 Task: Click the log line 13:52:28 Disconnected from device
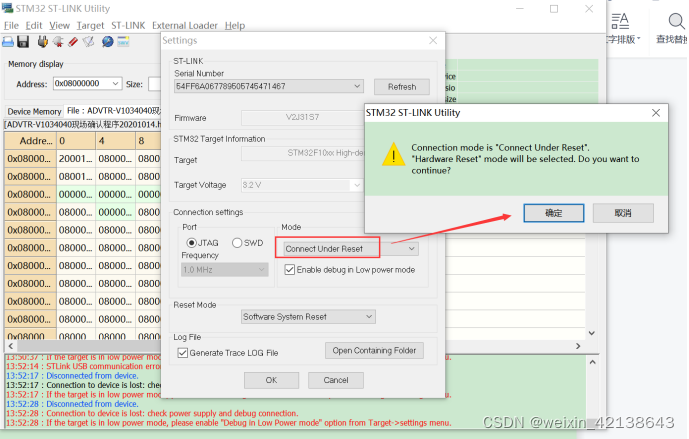72,404
